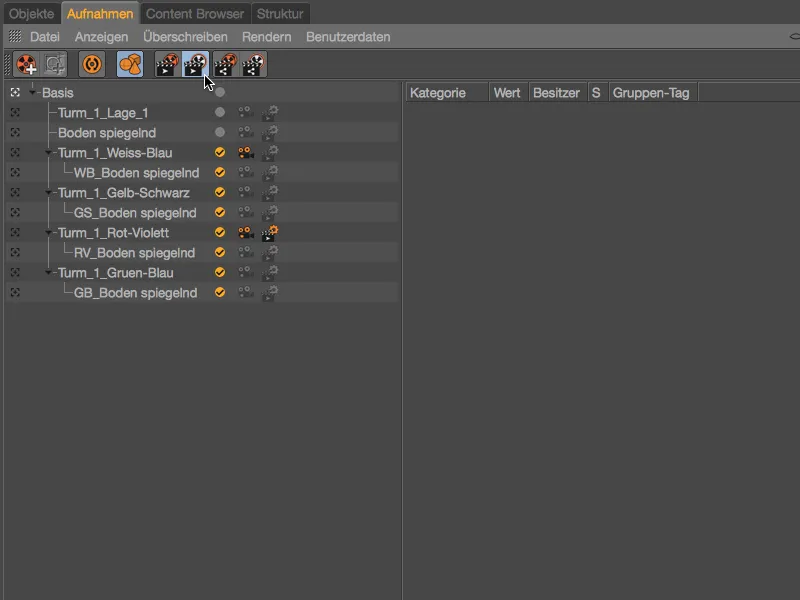The width and height of the screenshot is (800, 600).
Task: Open the Anzeigen menu
Action: [102, 37]
